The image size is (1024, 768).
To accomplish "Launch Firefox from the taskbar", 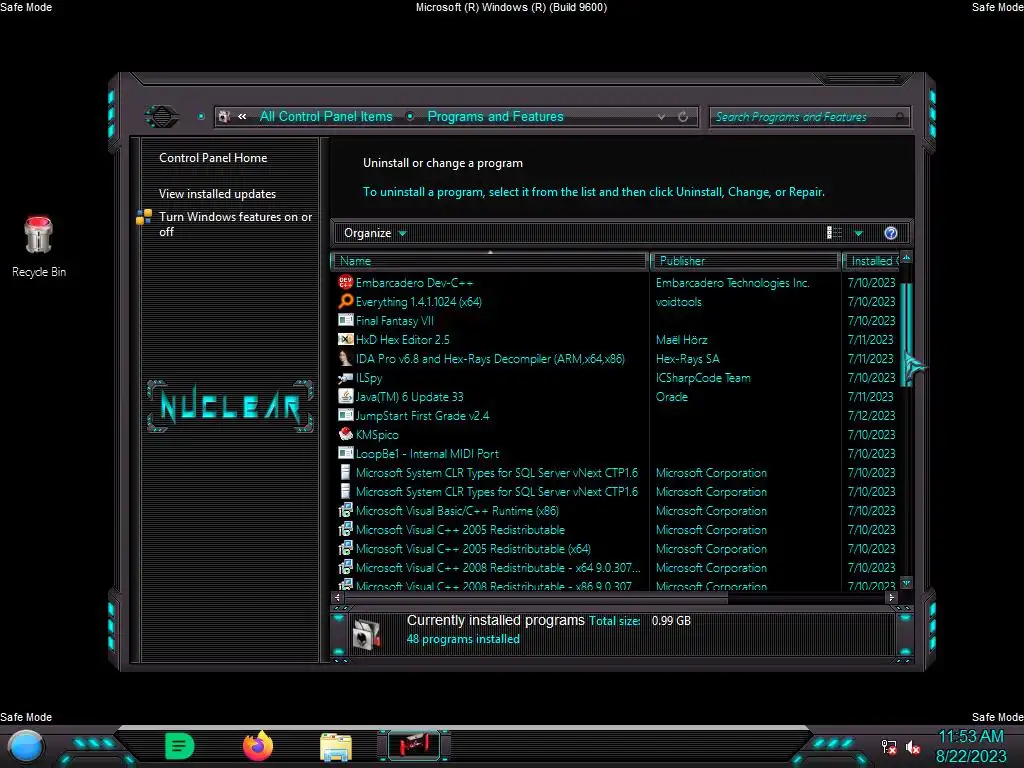I will click(x=258, y=746).
